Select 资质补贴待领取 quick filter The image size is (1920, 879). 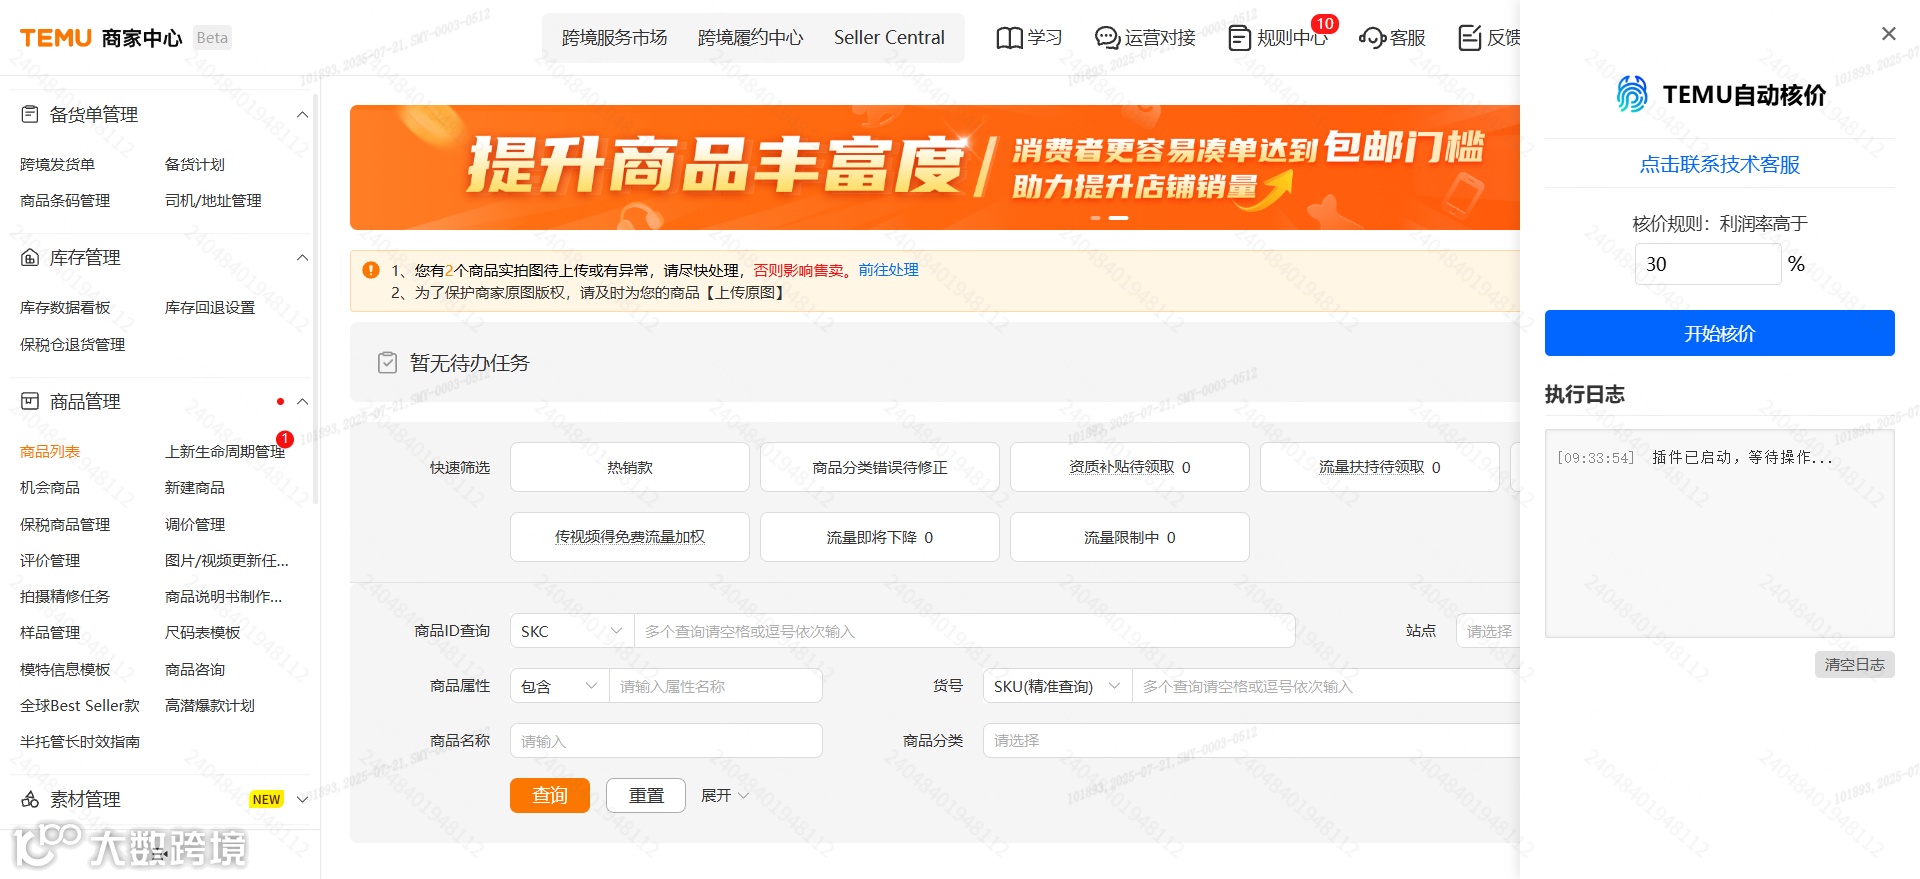pos(1130,467)
